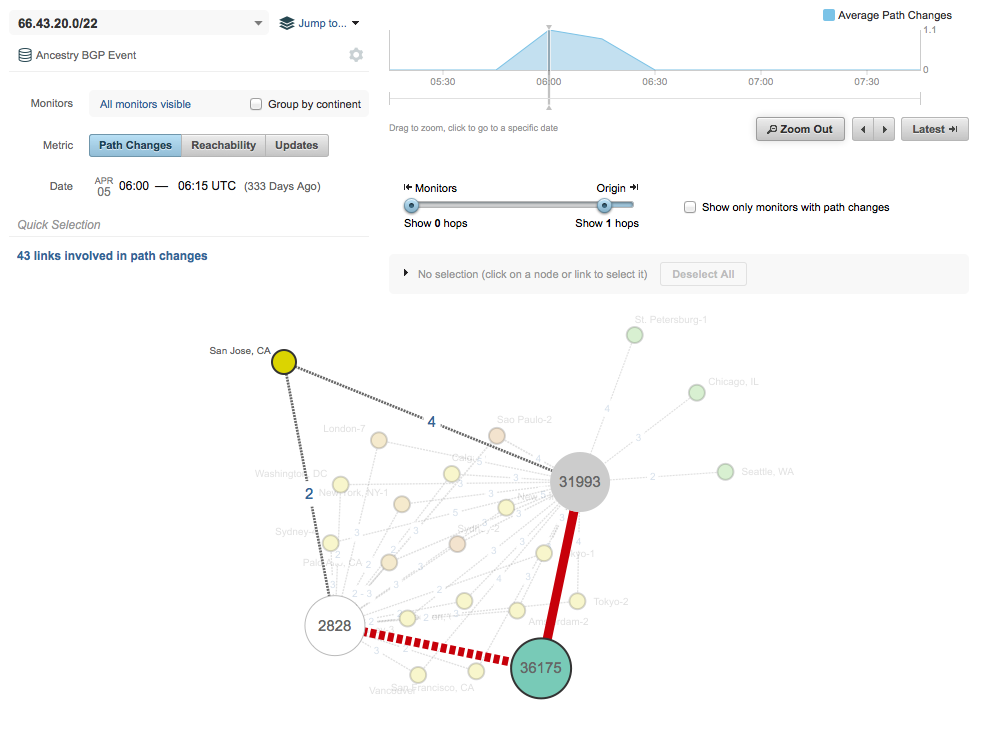
Task: Click the Origin hops slider handle
Action: pos(604,206)
